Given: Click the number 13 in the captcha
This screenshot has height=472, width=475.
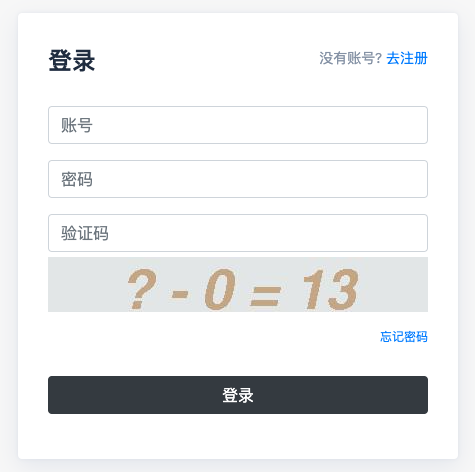Looking at the screenshot, I should (330, 289).
